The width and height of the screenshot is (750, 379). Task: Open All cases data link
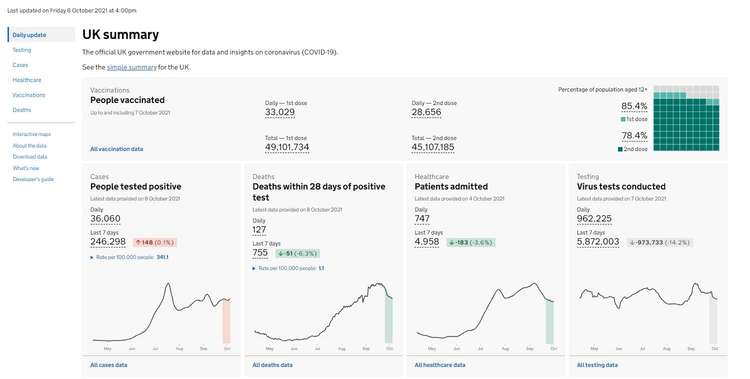click(109, 365)
